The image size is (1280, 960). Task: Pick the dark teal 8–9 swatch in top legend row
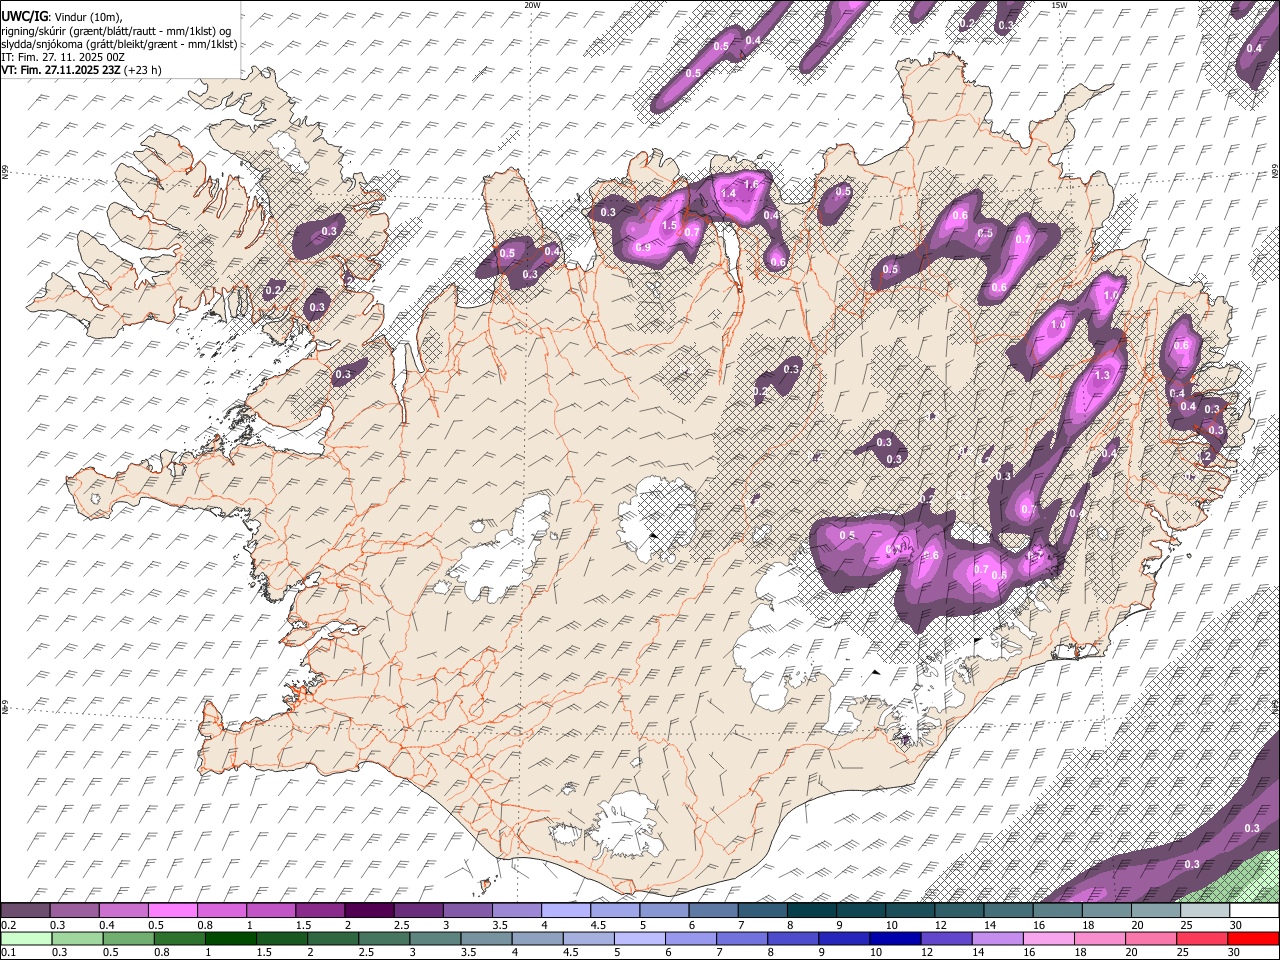(x=810, y=911)
